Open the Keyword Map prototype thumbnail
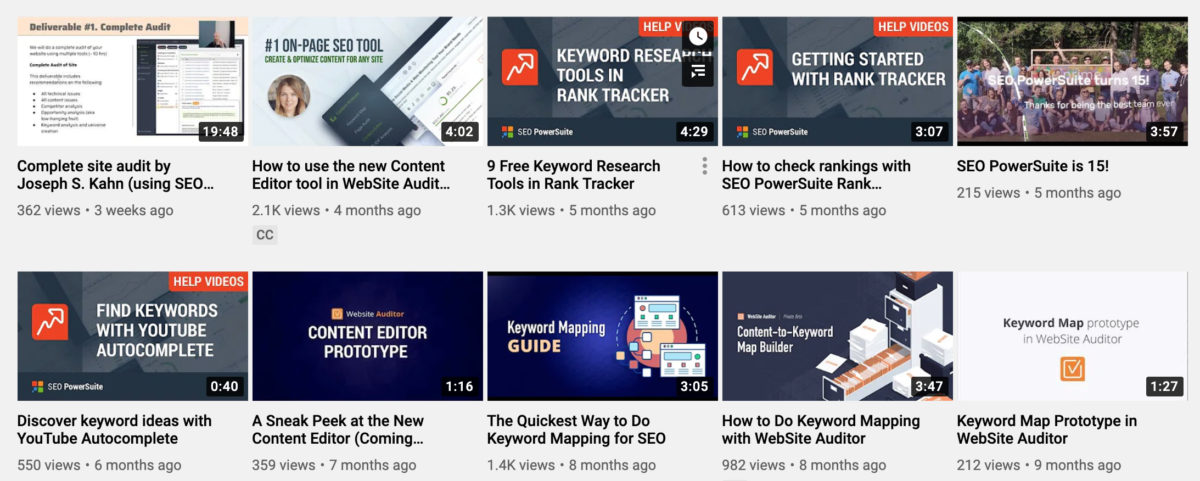 [x=1072, y=336]
